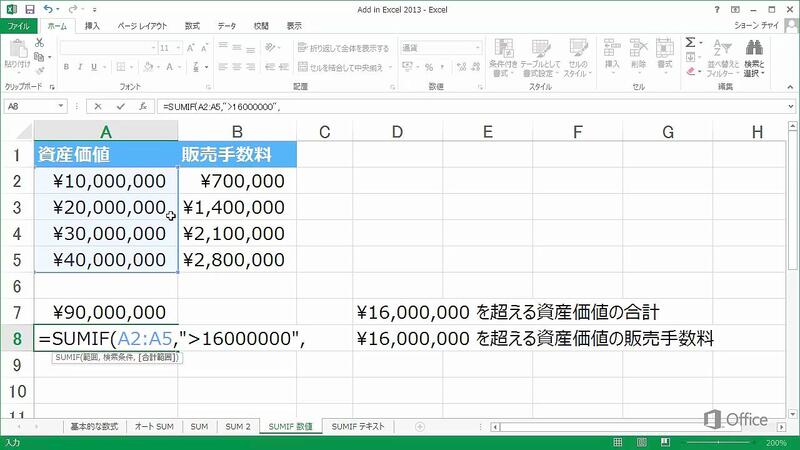This screenshot has height=450, width=800.
Task: Click the Fill down icon
Action: click(x=690, y=57)
